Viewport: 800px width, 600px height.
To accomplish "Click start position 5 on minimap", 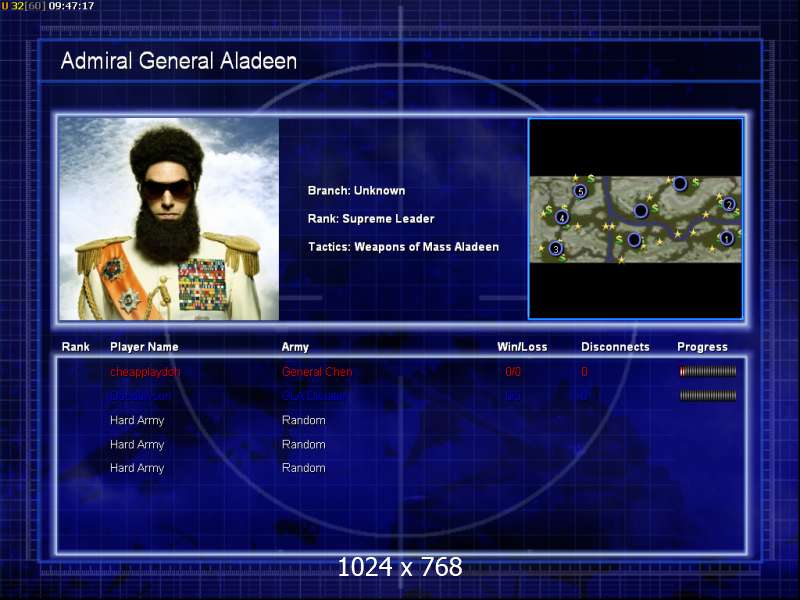I will pos(580,191).
